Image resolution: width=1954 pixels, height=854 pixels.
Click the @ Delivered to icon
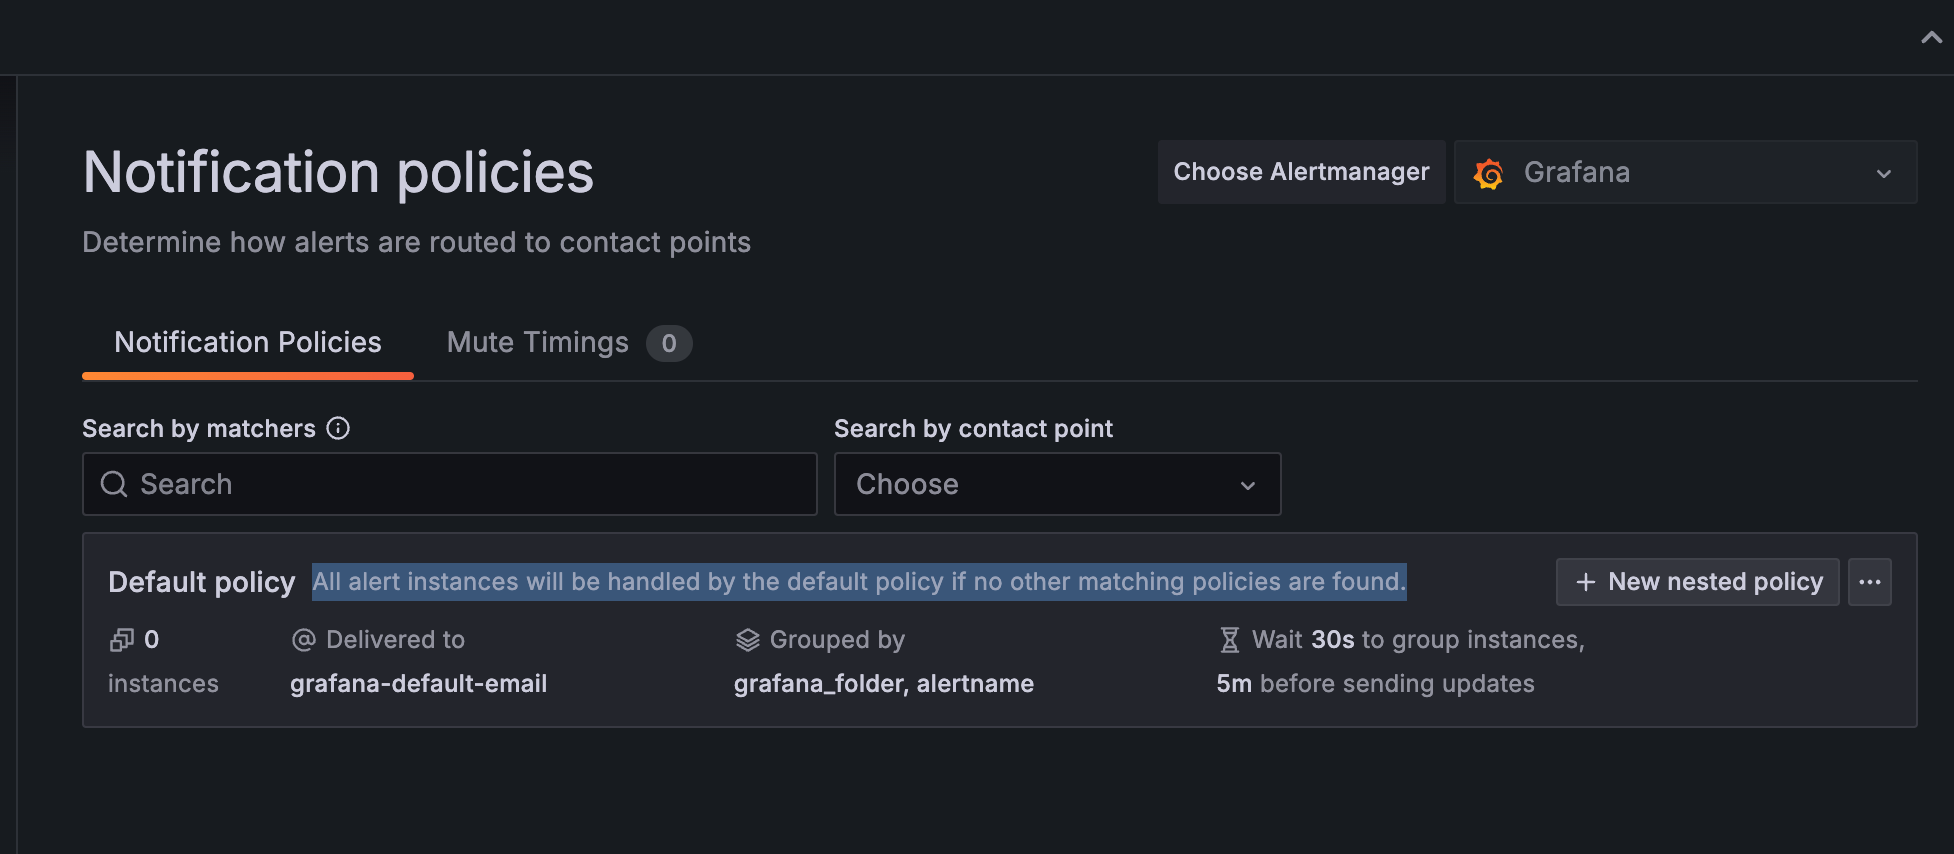pos(303,640)
